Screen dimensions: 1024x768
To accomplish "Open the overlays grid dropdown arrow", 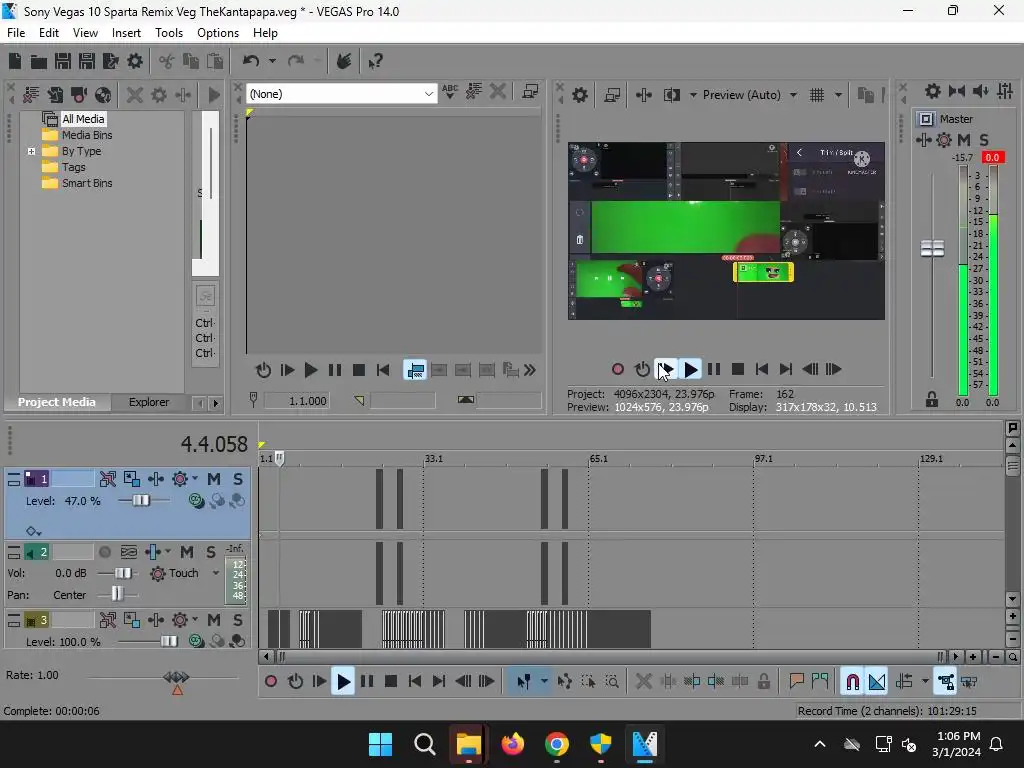I will 838,95.
